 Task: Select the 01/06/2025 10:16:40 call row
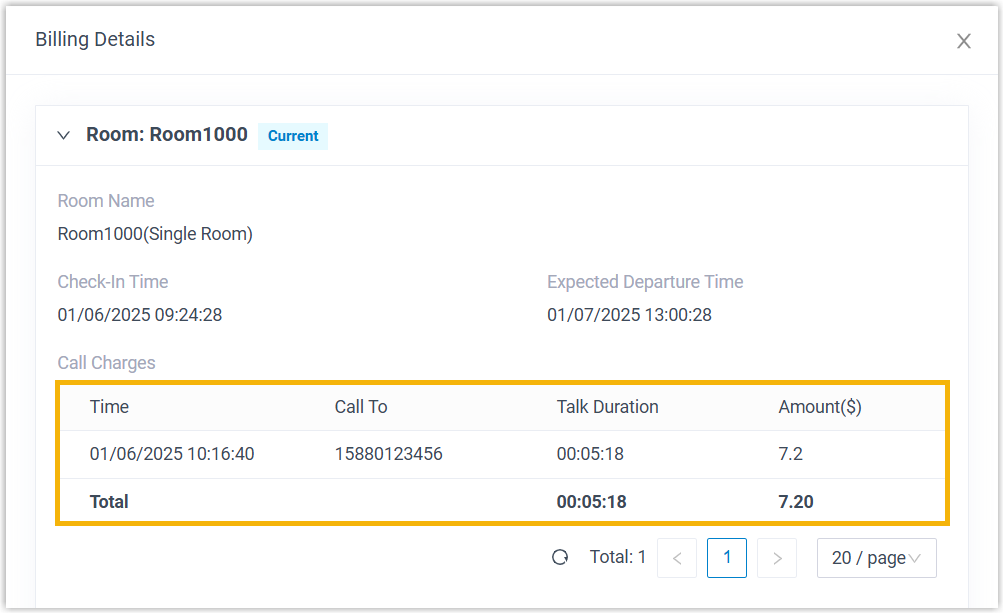[x=172, y=454]
